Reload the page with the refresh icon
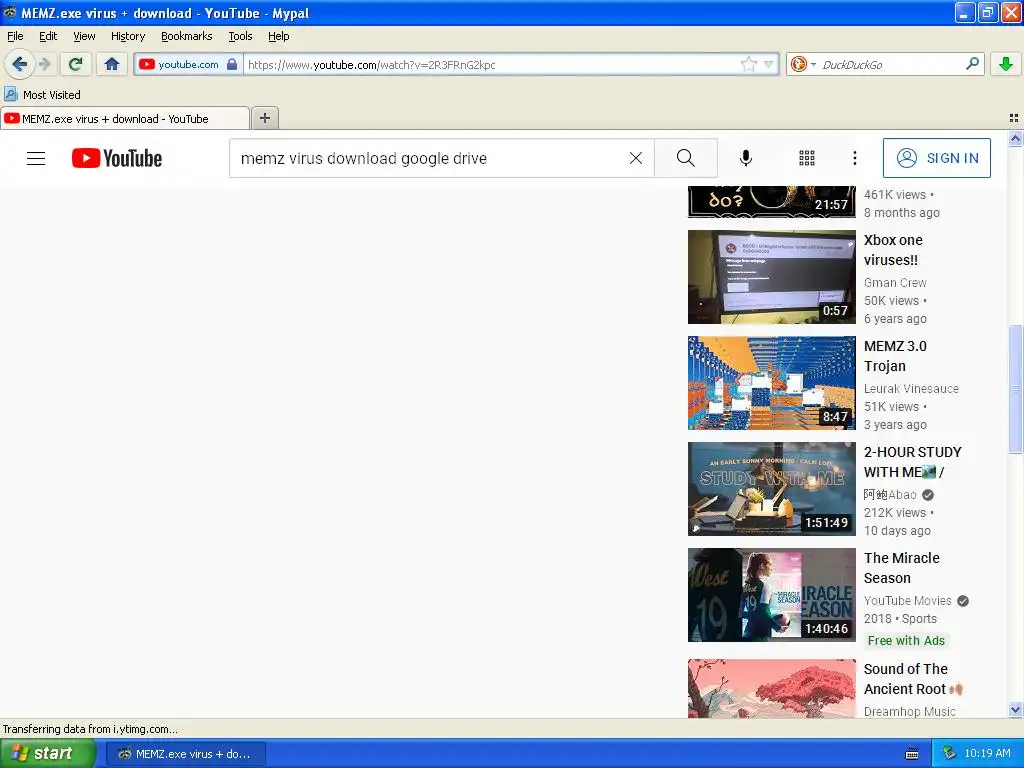1024x768 pixels. [76, 64]
